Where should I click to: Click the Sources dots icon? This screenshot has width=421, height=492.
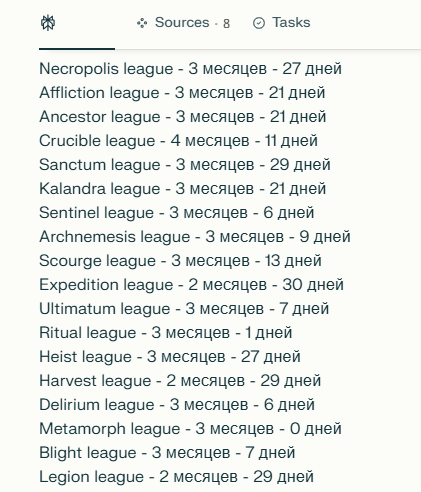(142, 23)
